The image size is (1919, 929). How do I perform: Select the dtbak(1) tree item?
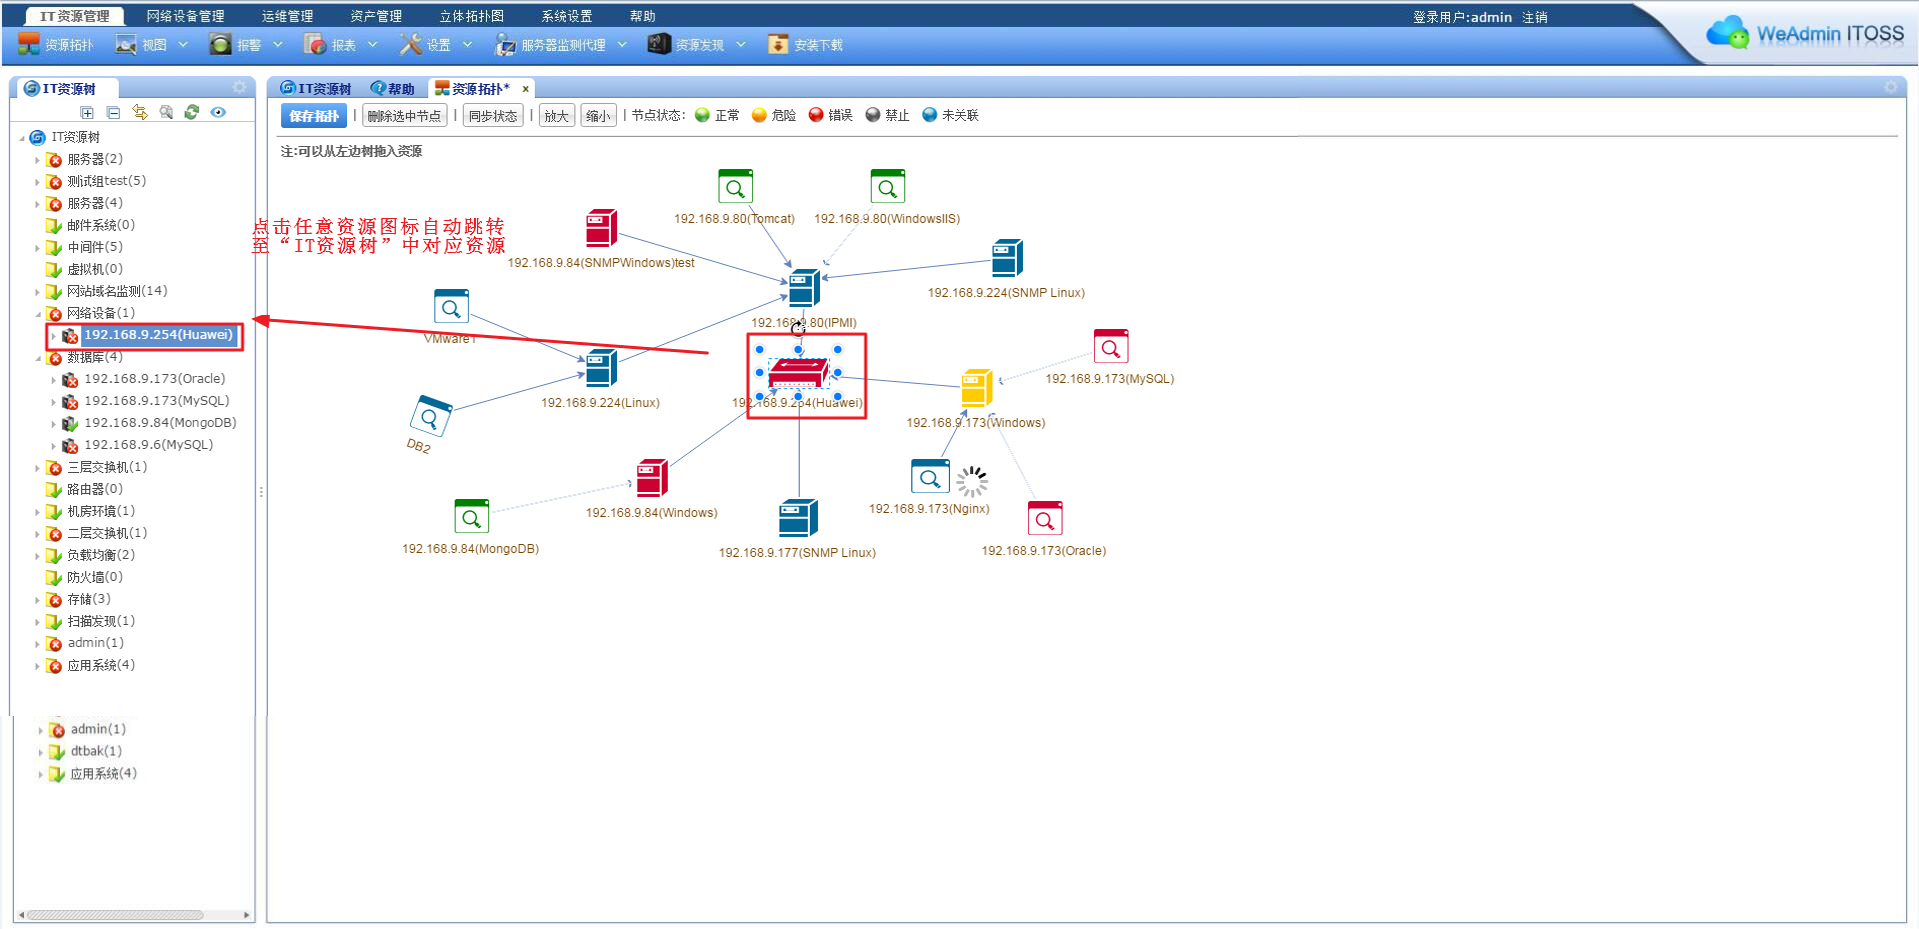click(96, 751)
